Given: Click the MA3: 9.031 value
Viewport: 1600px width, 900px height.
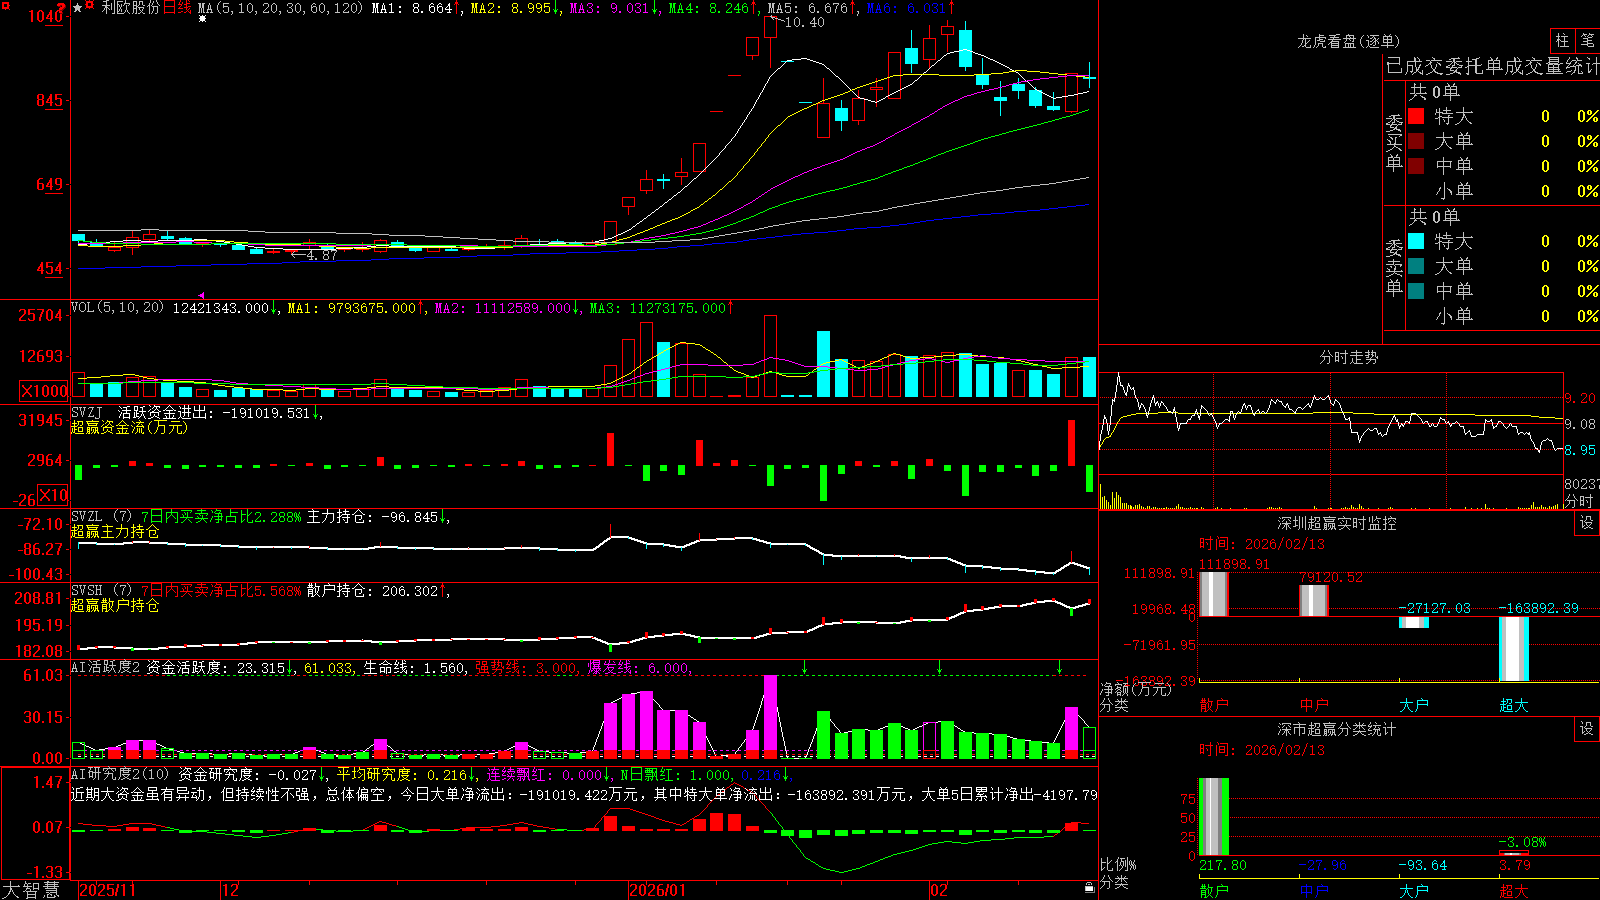Looking at the screenshot, I should 609,8.
